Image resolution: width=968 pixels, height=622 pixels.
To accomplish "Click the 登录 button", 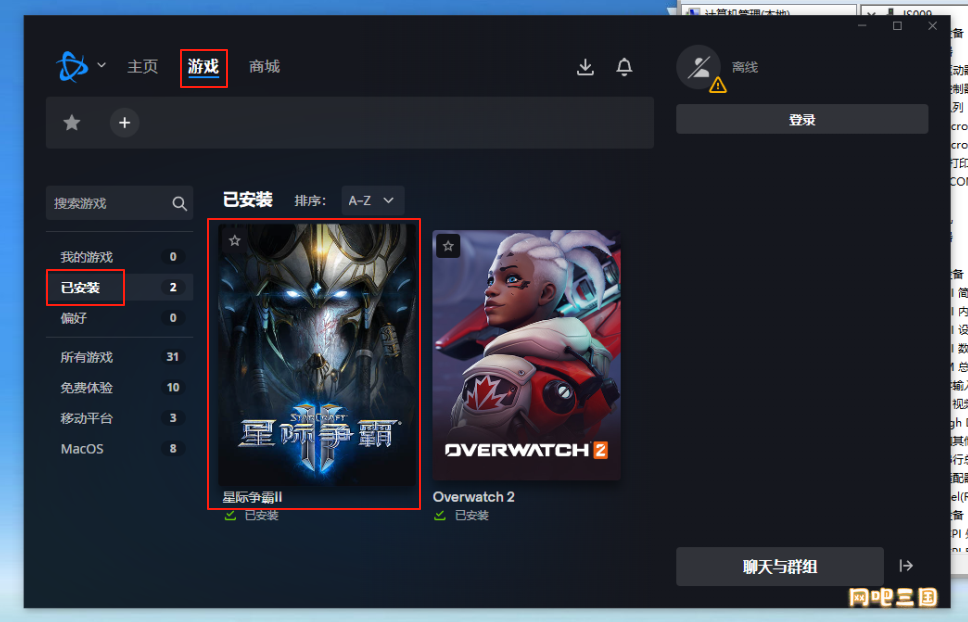I will click(802, 119).
